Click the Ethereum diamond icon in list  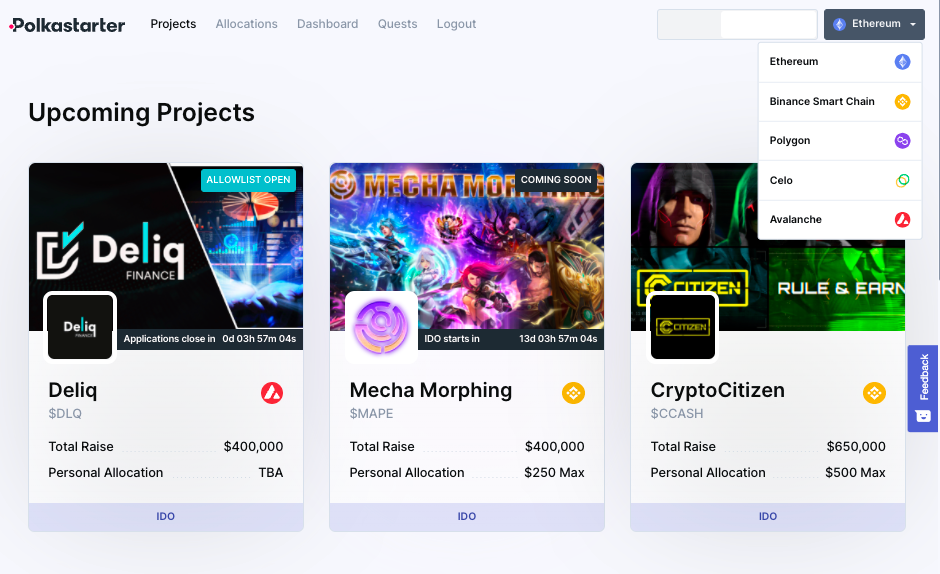(902, 62)
